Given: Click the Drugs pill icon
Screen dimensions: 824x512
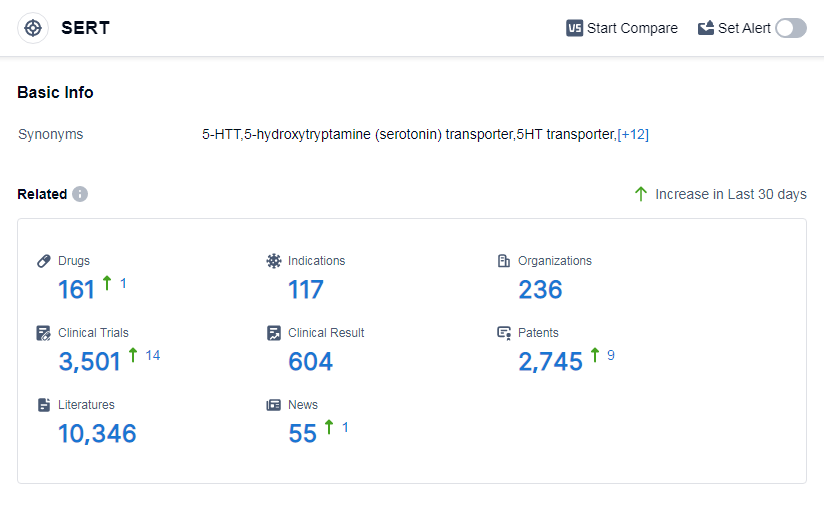Looking at the screenshot, I should [44, 261].
